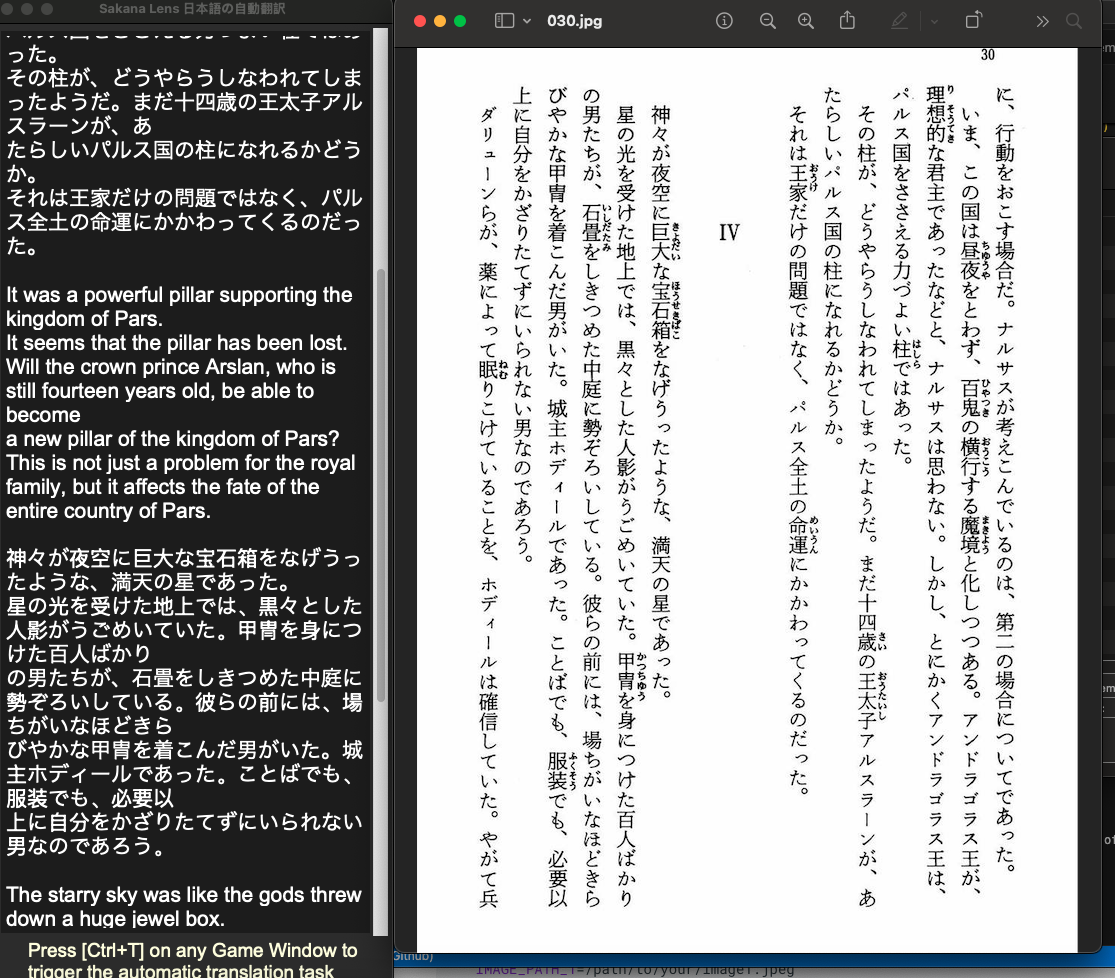Zoom out of 030.jpg in Preview
Image resolution: width=1115 pixels, height=978 pixels.
pos(767,21)
